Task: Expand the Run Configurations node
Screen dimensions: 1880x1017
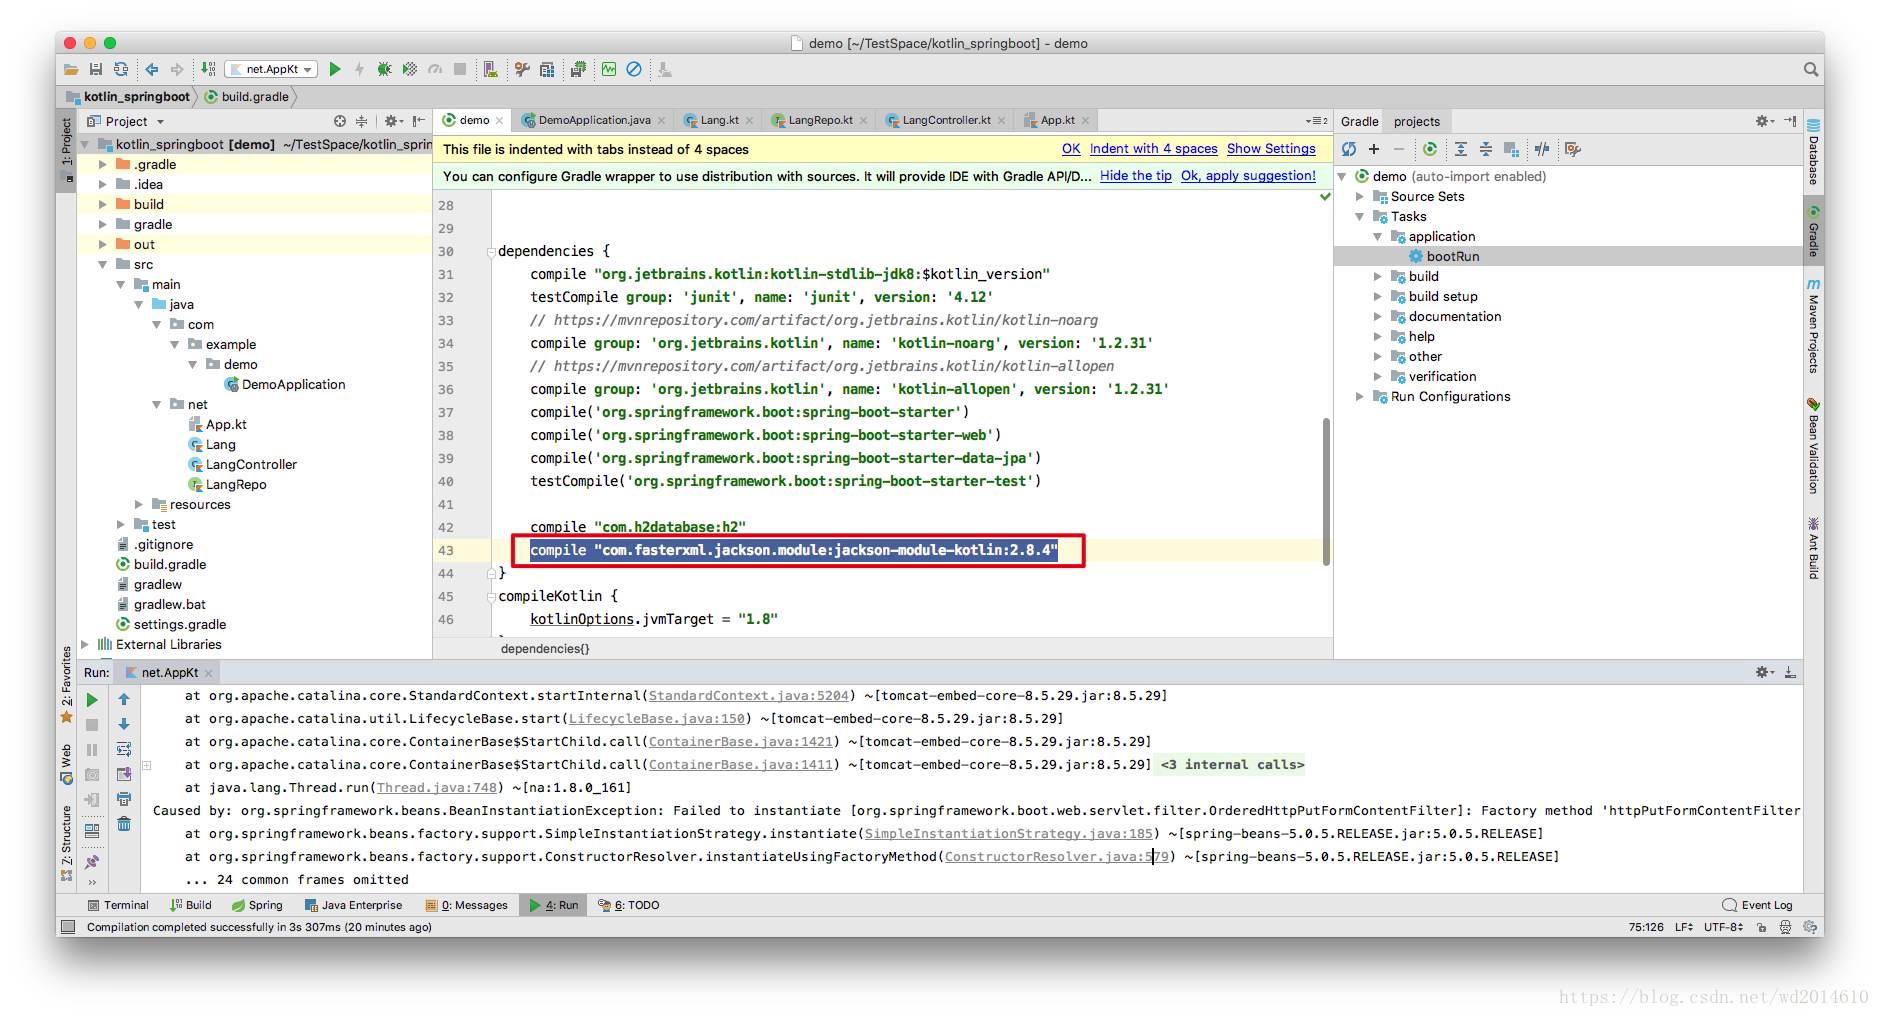Action: [1359, 397]
